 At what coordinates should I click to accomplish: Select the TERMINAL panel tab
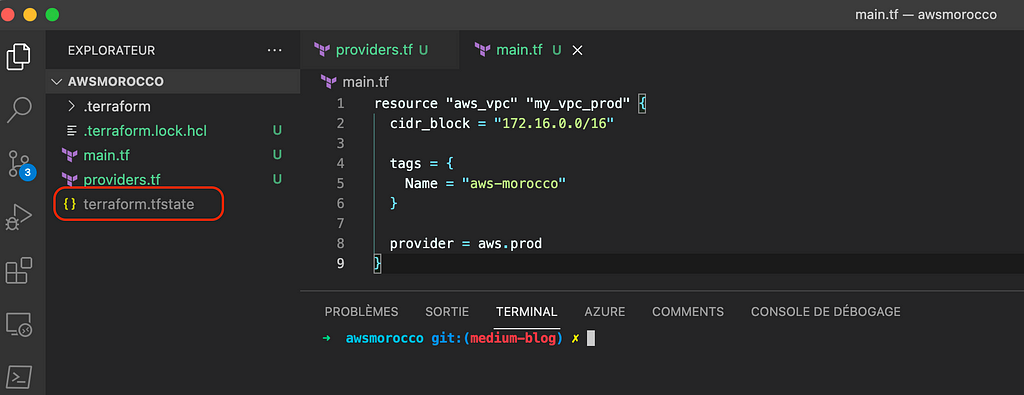coord(526,312)
